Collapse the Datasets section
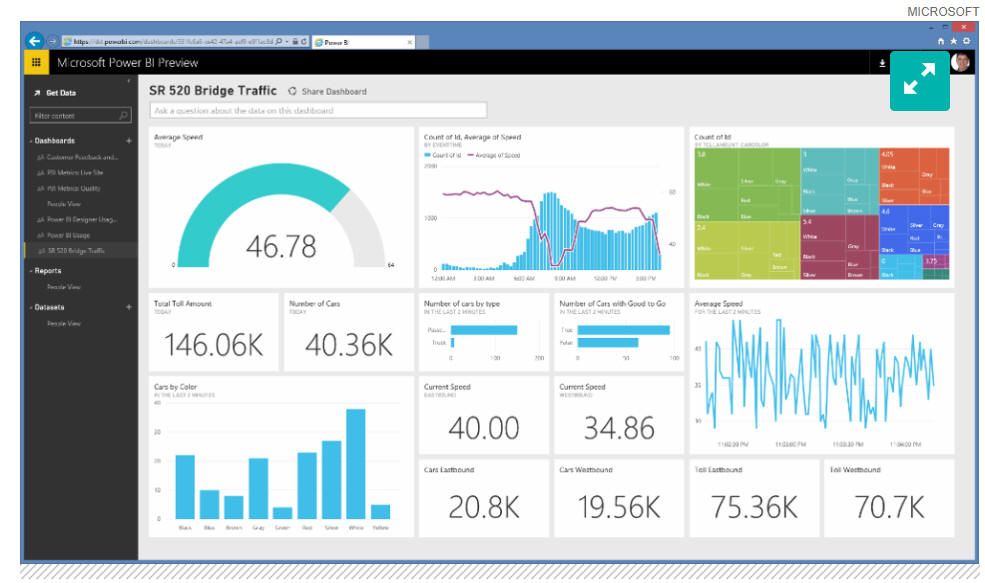985x583 pixels. [x=31, y=307]
